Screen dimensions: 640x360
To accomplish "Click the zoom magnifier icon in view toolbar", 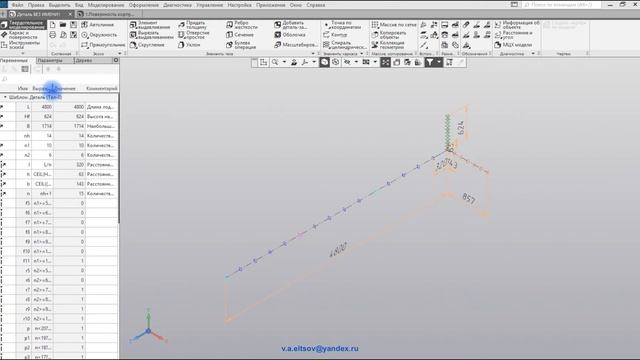I will click(x=275, y=62).
